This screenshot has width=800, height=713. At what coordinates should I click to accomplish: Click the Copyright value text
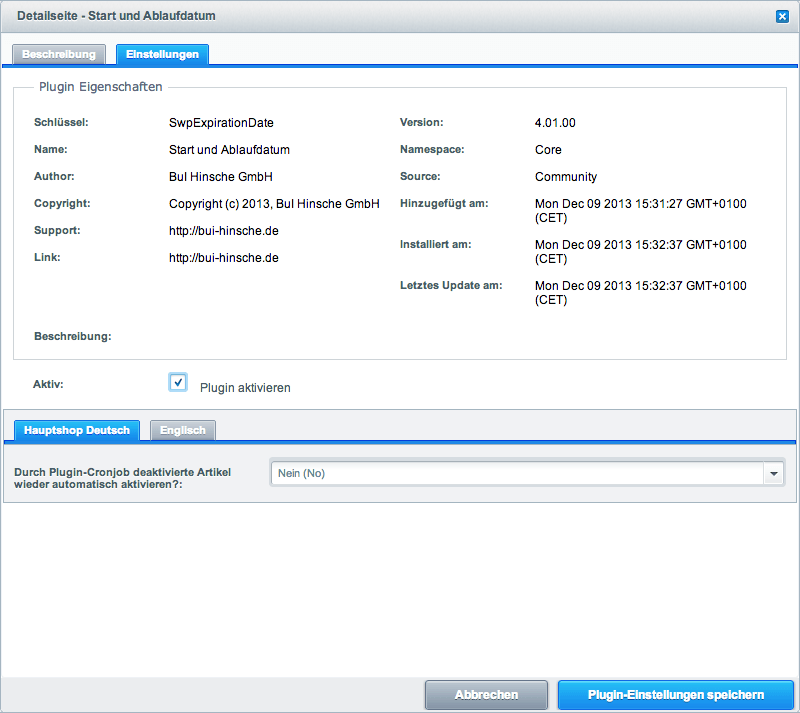tap(274, 203)
